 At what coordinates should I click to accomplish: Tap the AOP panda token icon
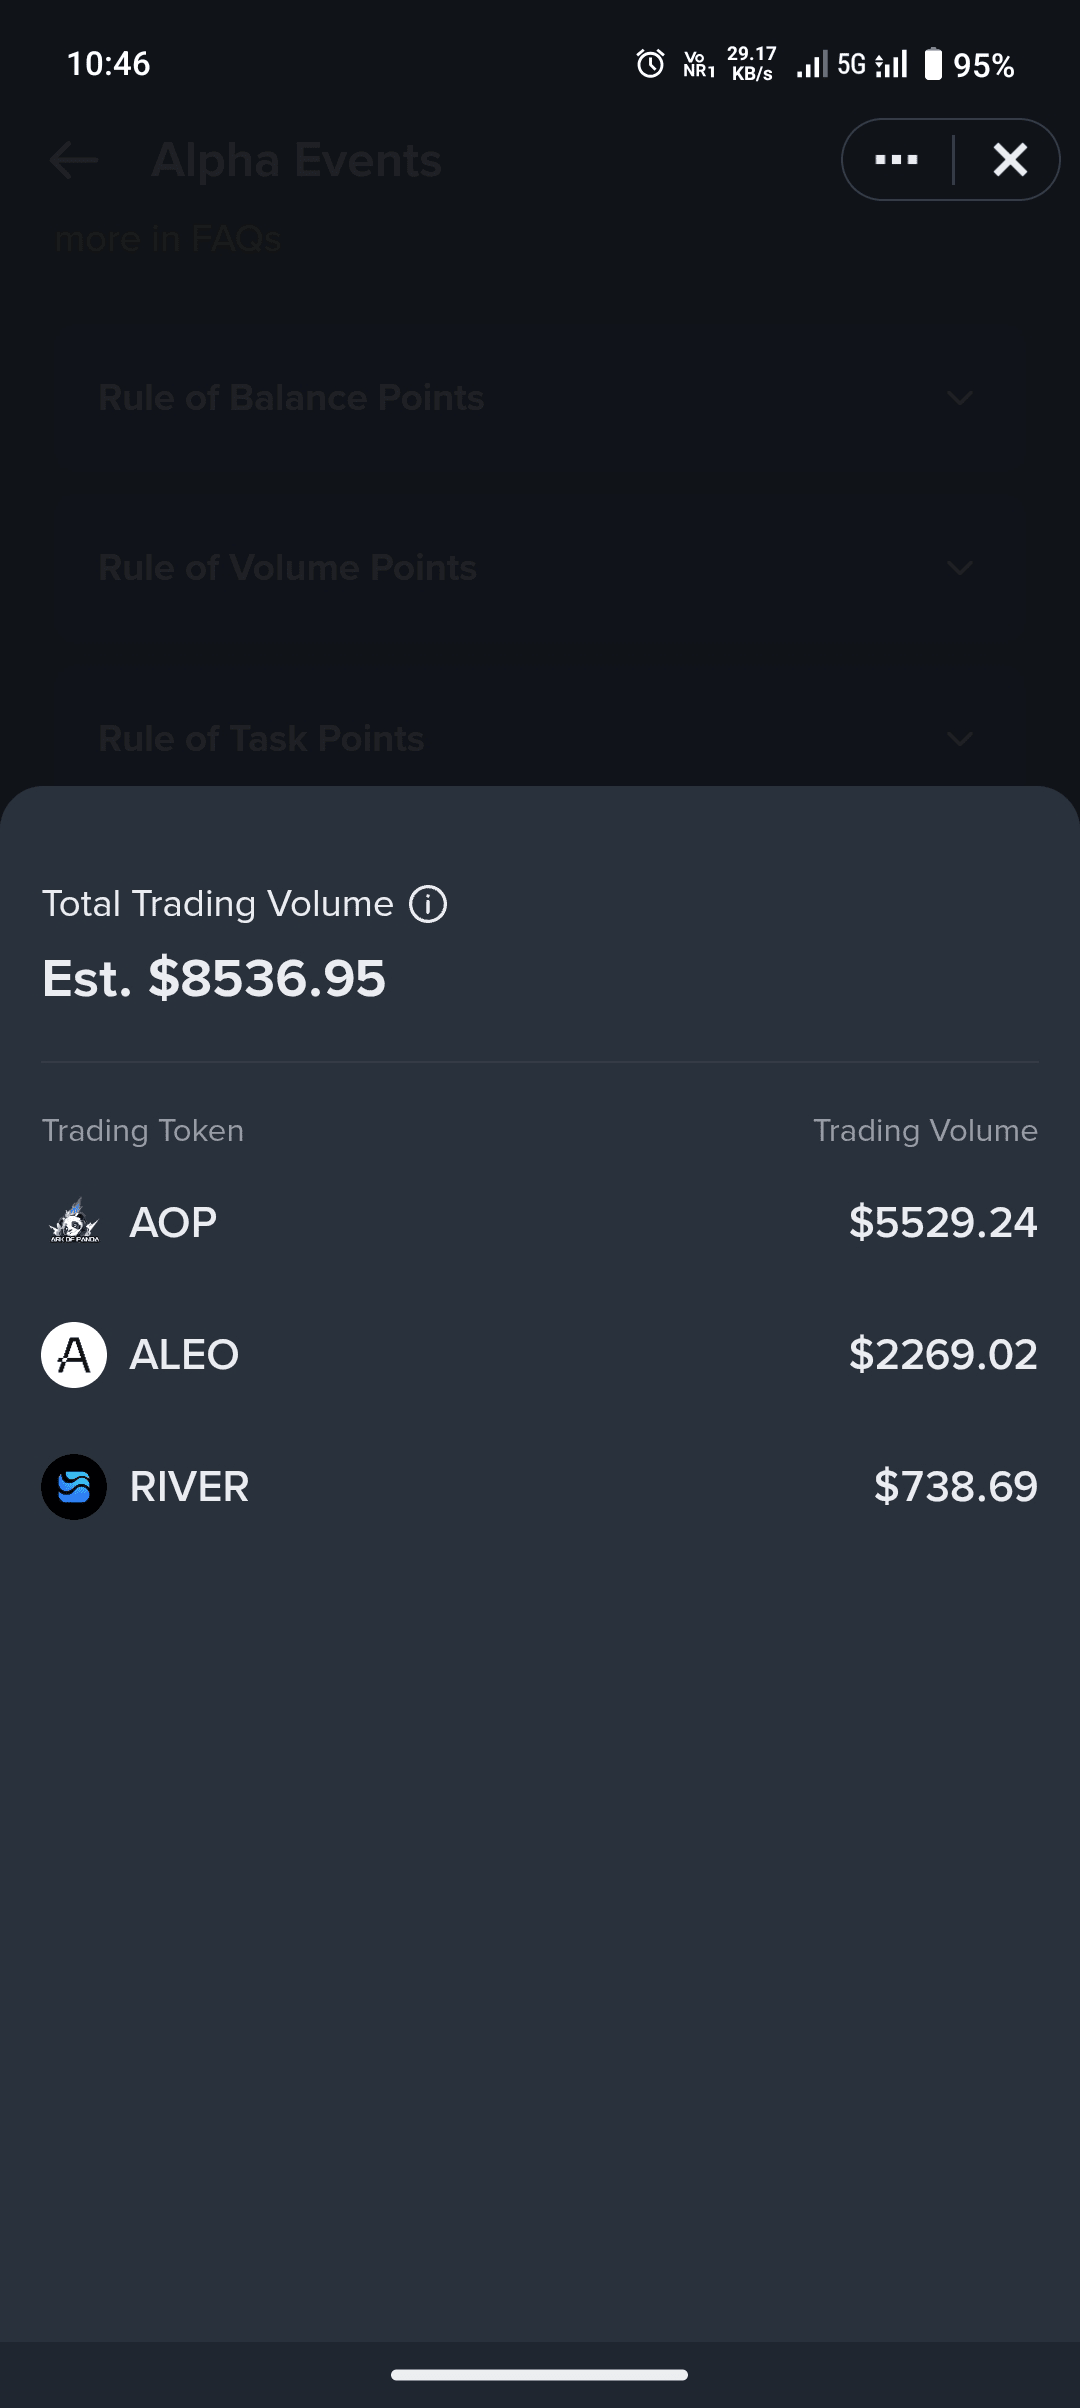[74, 1222]
